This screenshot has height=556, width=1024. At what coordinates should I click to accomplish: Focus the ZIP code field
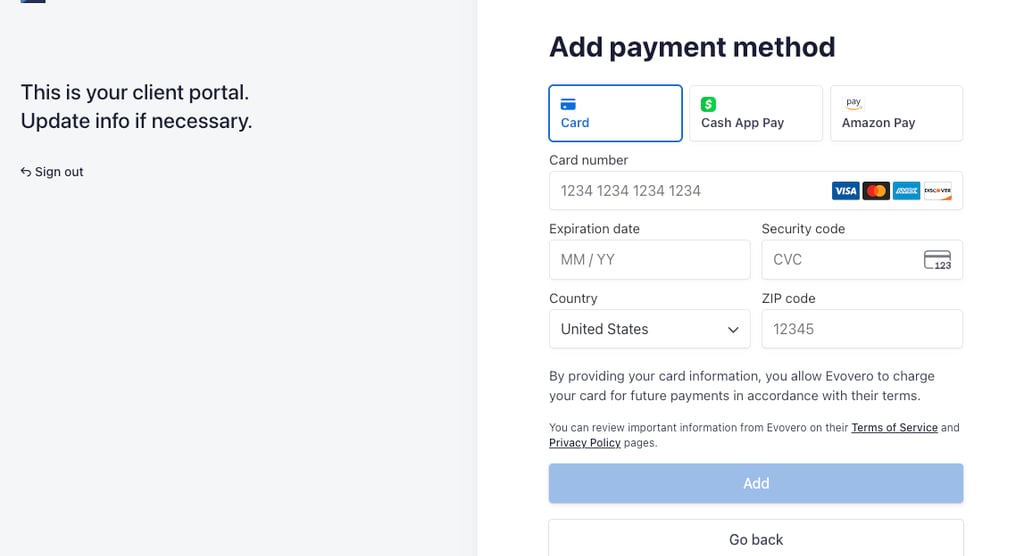coord(861,329)
